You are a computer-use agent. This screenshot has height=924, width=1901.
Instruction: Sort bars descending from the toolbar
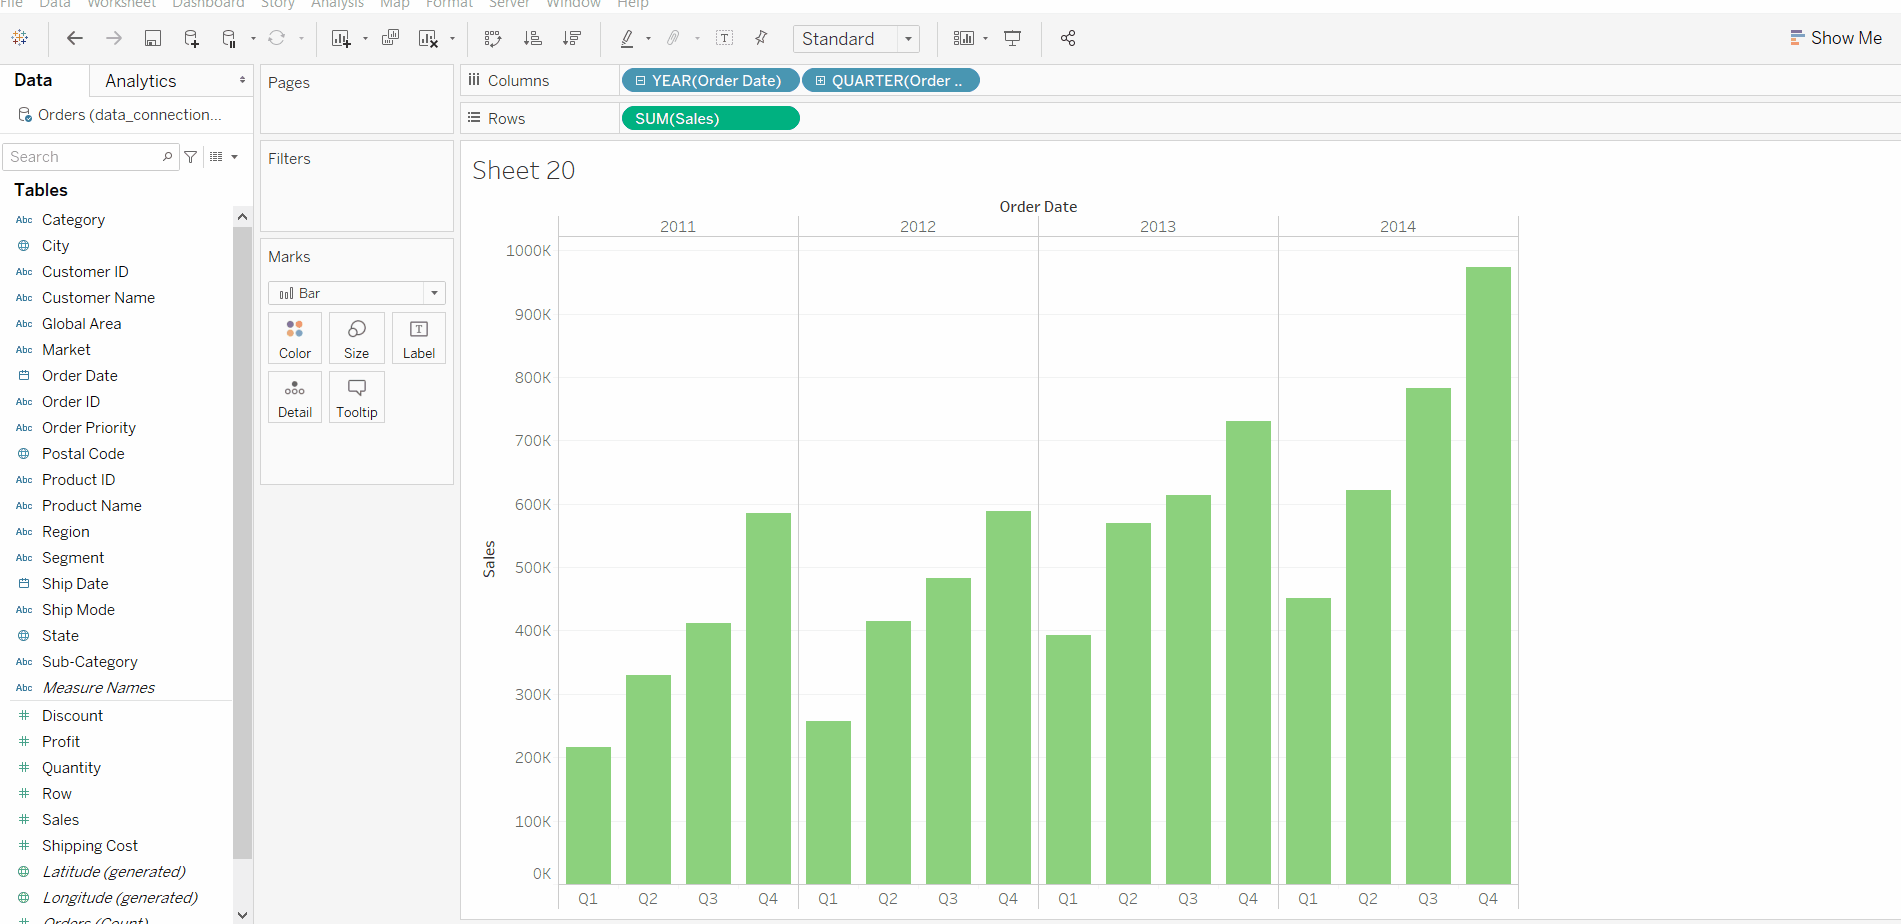[x=572, y=38]
